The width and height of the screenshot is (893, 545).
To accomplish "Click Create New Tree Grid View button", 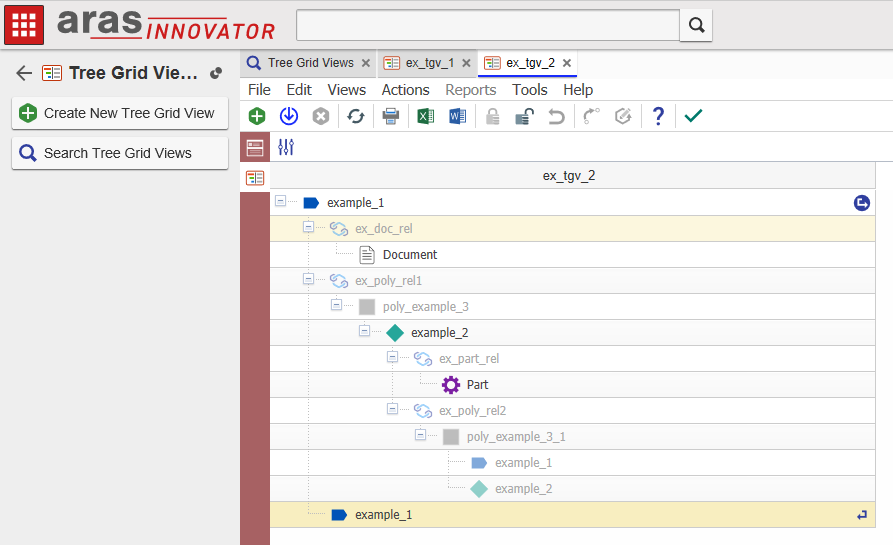I will [119, 113].
